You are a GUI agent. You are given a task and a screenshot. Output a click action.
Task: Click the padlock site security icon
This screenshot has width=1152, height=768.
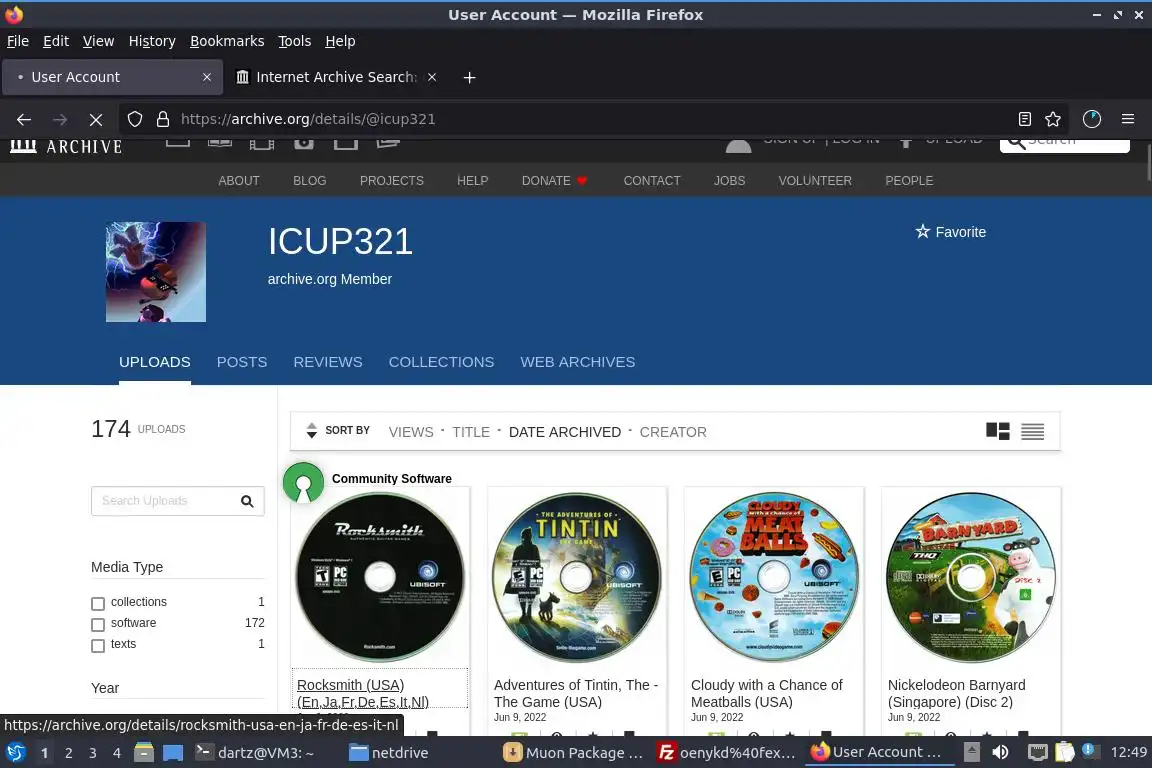pos(163,119)
